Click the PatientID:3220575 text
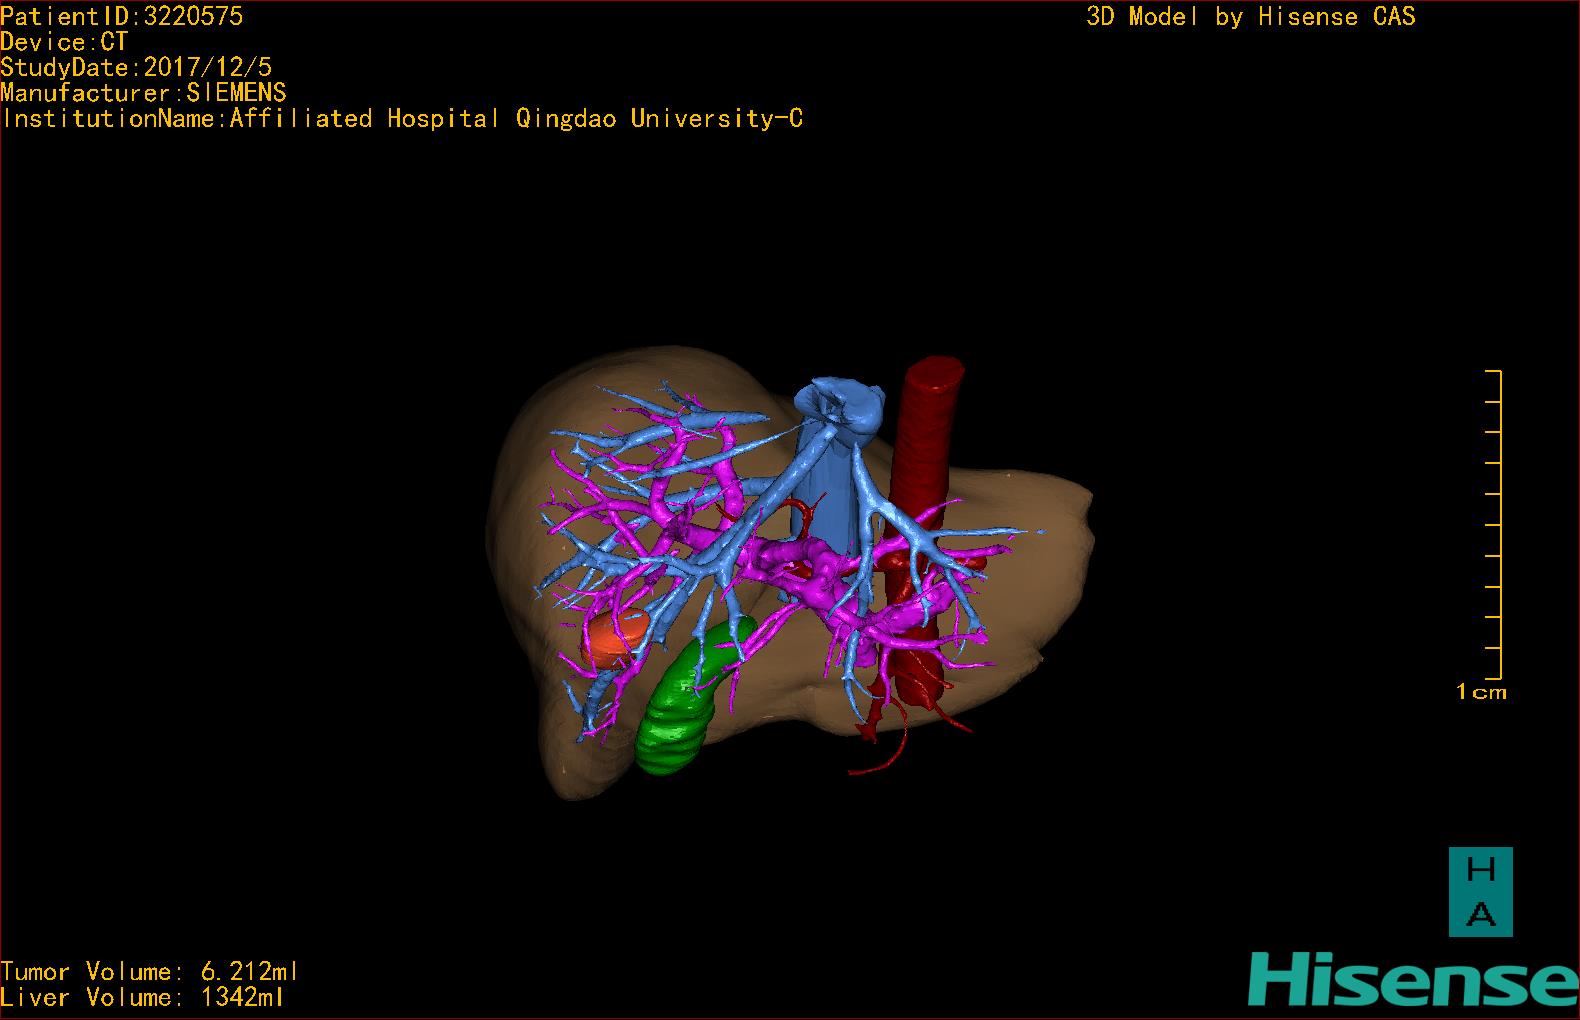Image resolution: width=1580 pixels, height=1020 pixels. pos(121,16)
